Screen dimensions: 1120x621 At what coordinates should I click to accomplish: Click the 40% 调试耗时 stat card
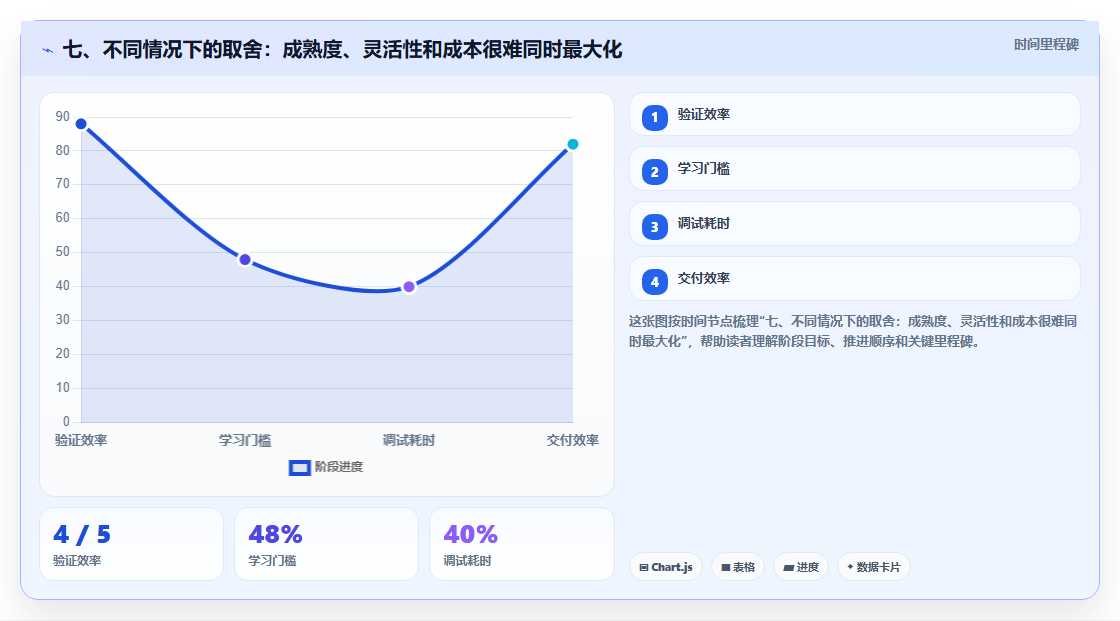coord(521,544)
